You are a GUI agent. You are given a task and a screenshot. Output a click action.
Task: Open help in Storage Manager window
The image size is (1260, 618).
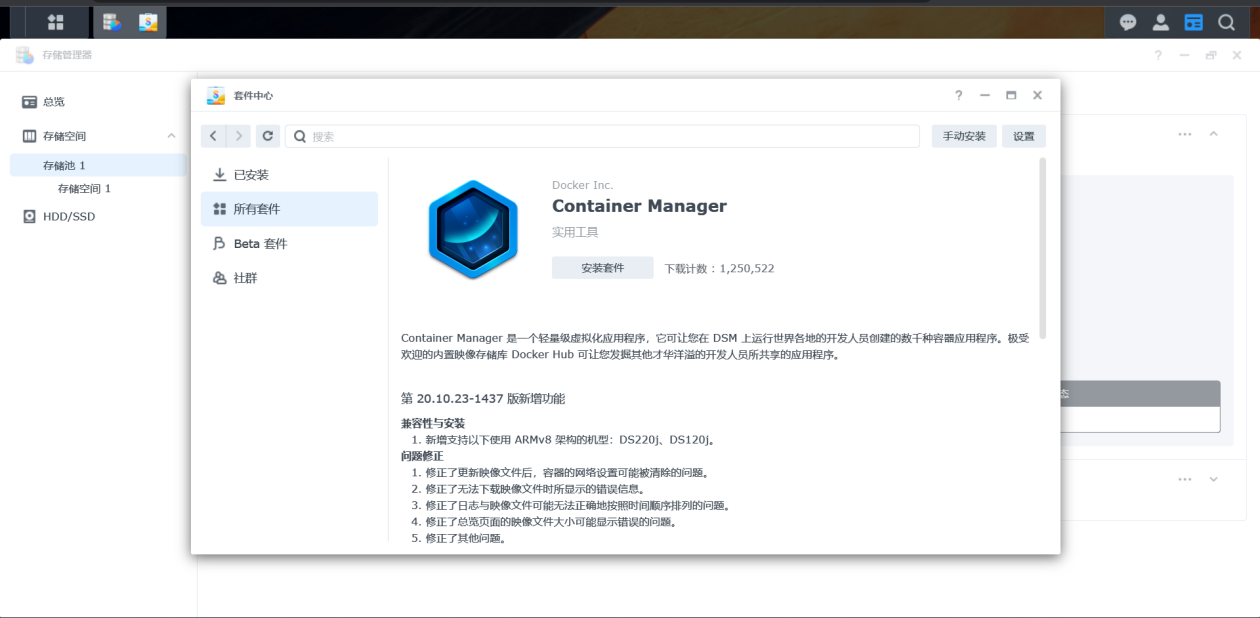[1158, 55]
